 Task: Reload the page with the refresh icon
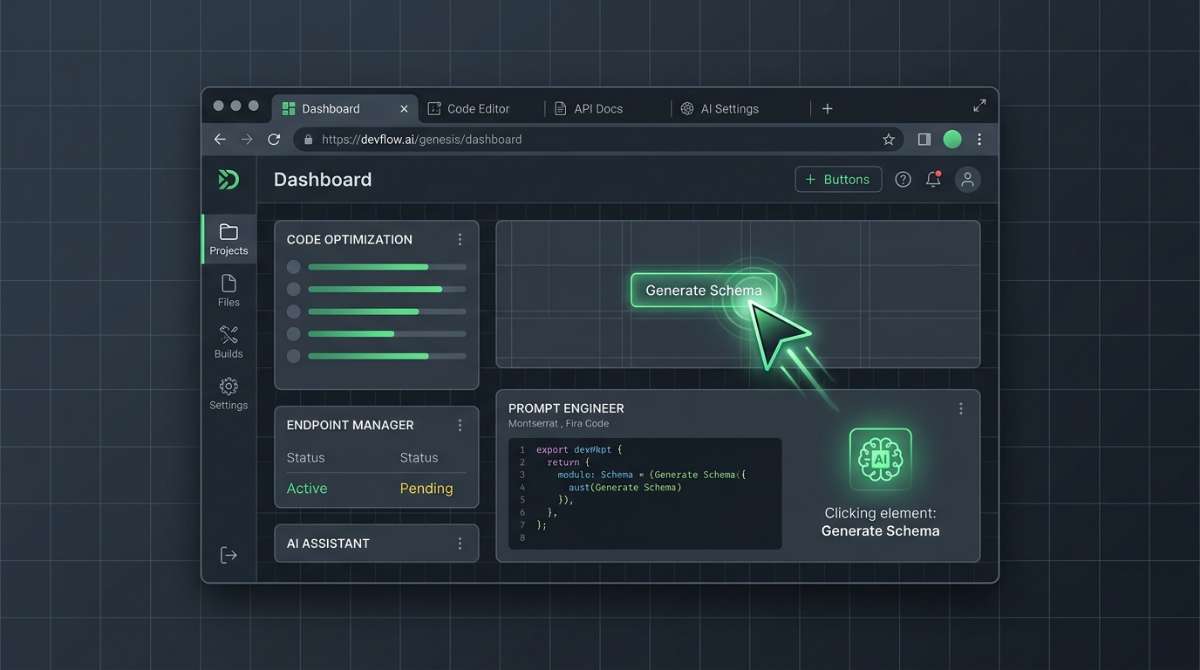274,140
